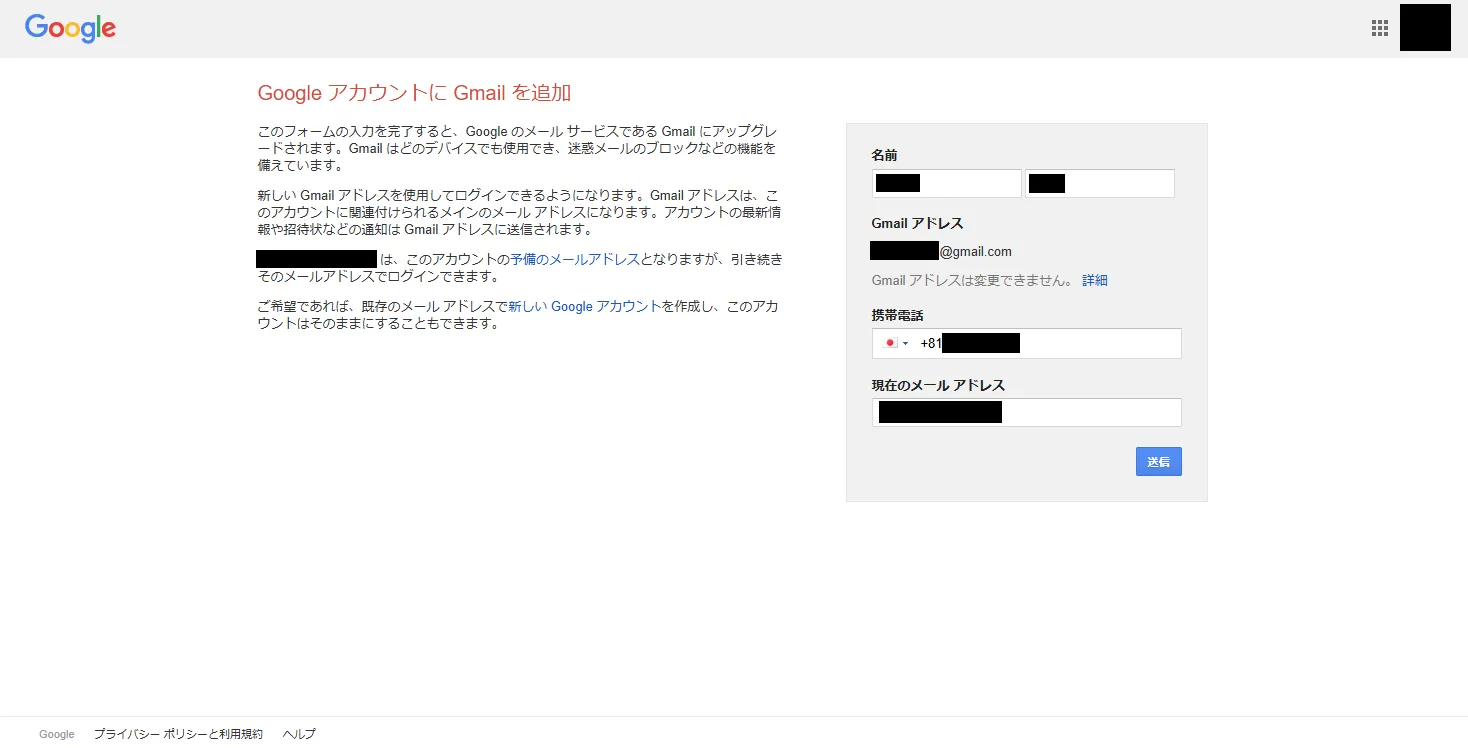This screenshot has width=1468, height=748.
Task: Focus the mobile phone number field
Action: [x=1095, y=343]
